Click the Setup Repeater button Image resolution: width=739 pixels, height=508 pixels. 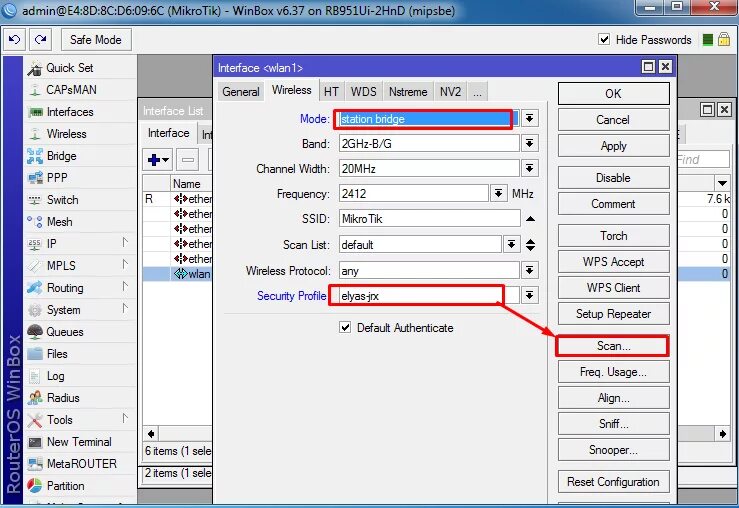click(x=613, y=314)
